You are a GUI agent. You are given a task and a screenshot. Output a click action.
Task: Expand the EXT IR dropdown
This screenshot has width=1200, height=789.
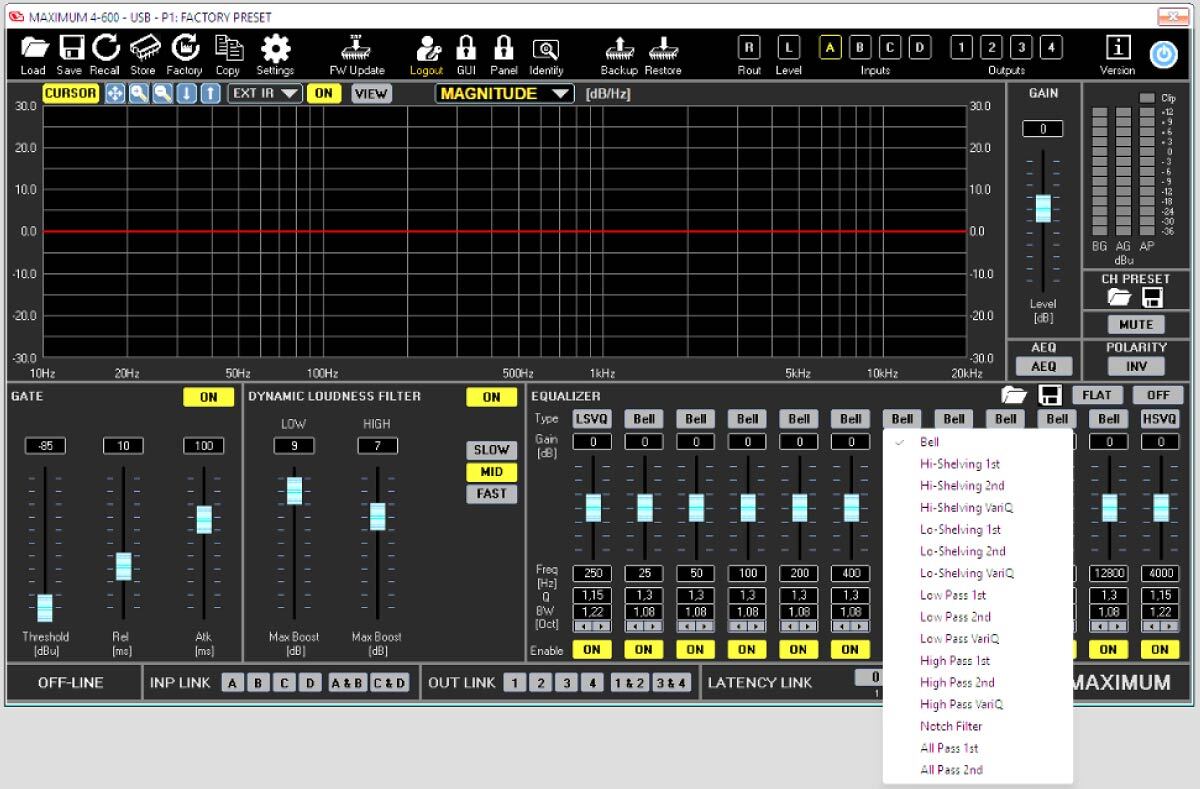(264, 94)
